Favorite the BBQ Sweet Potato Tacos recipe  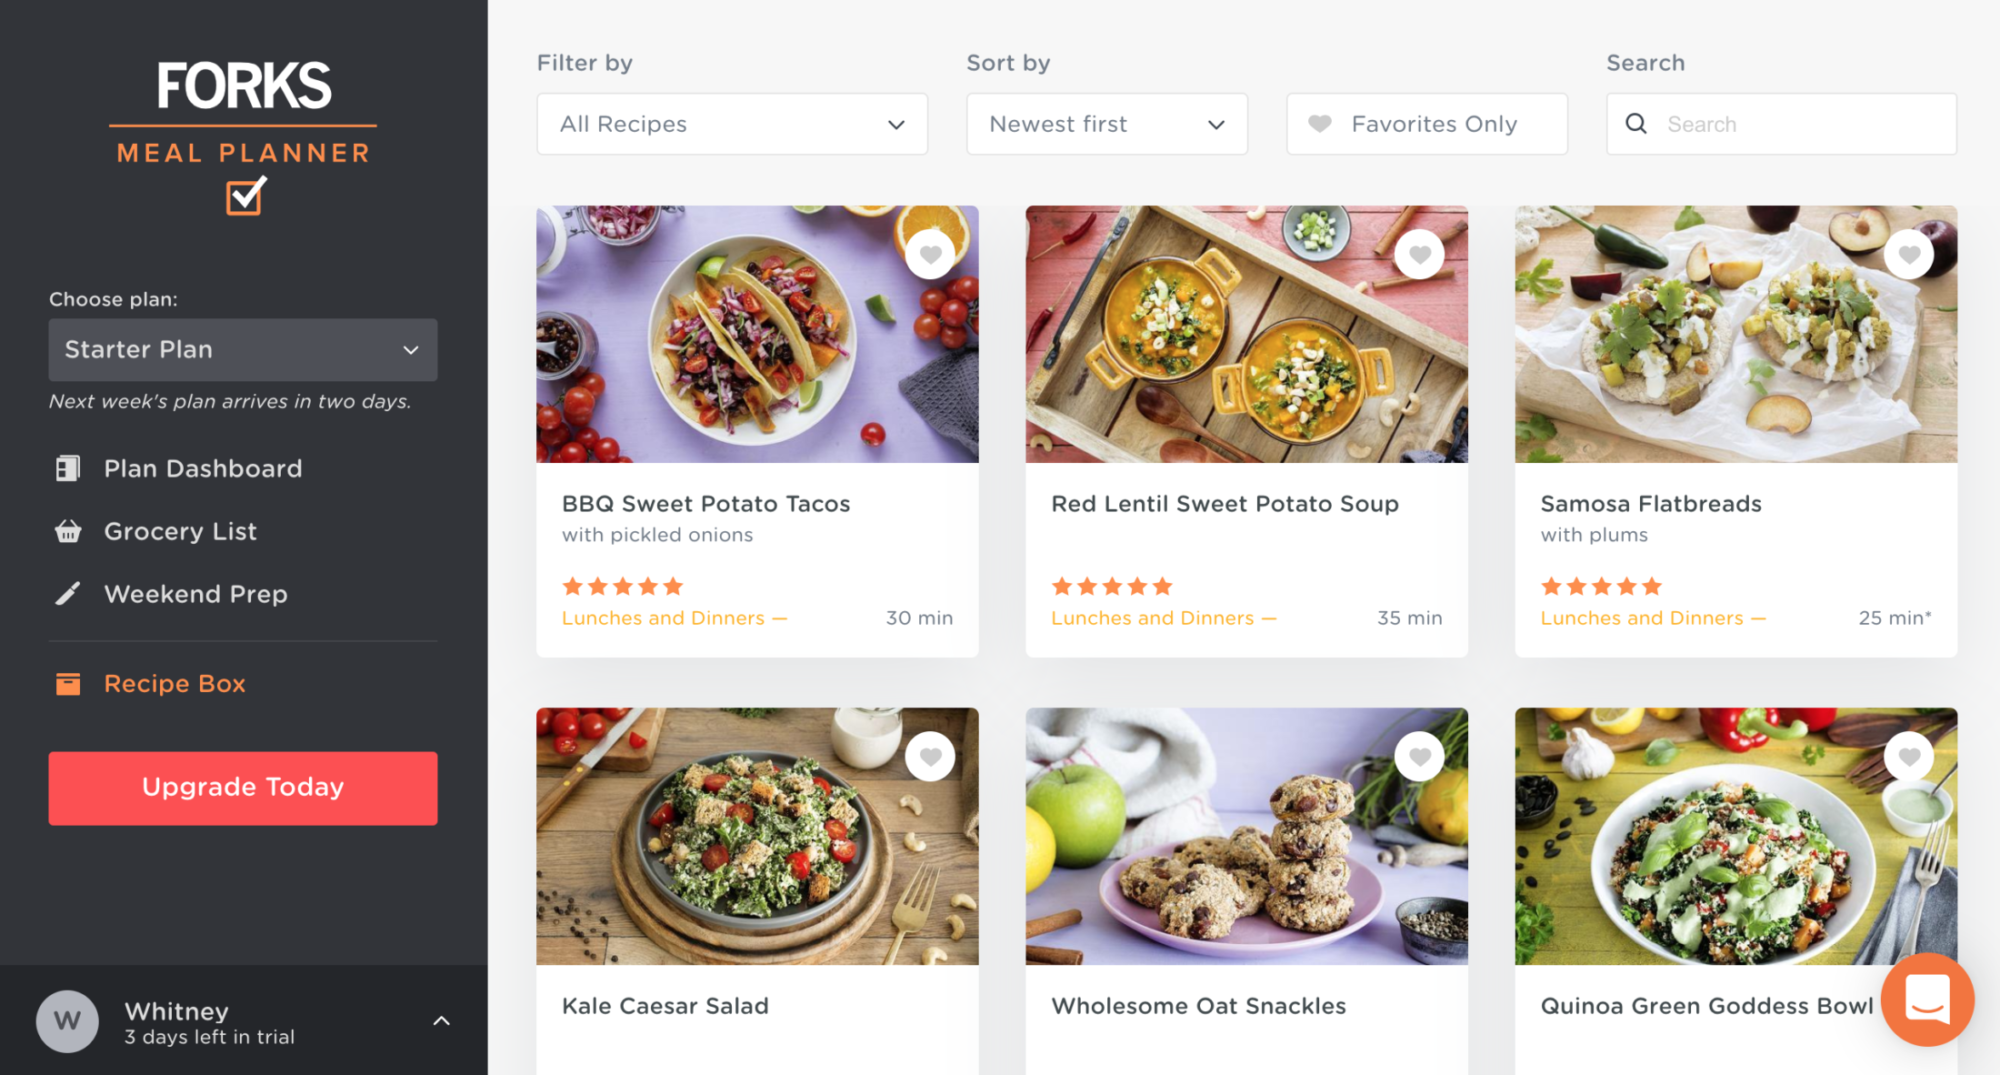tap(930, 254)
